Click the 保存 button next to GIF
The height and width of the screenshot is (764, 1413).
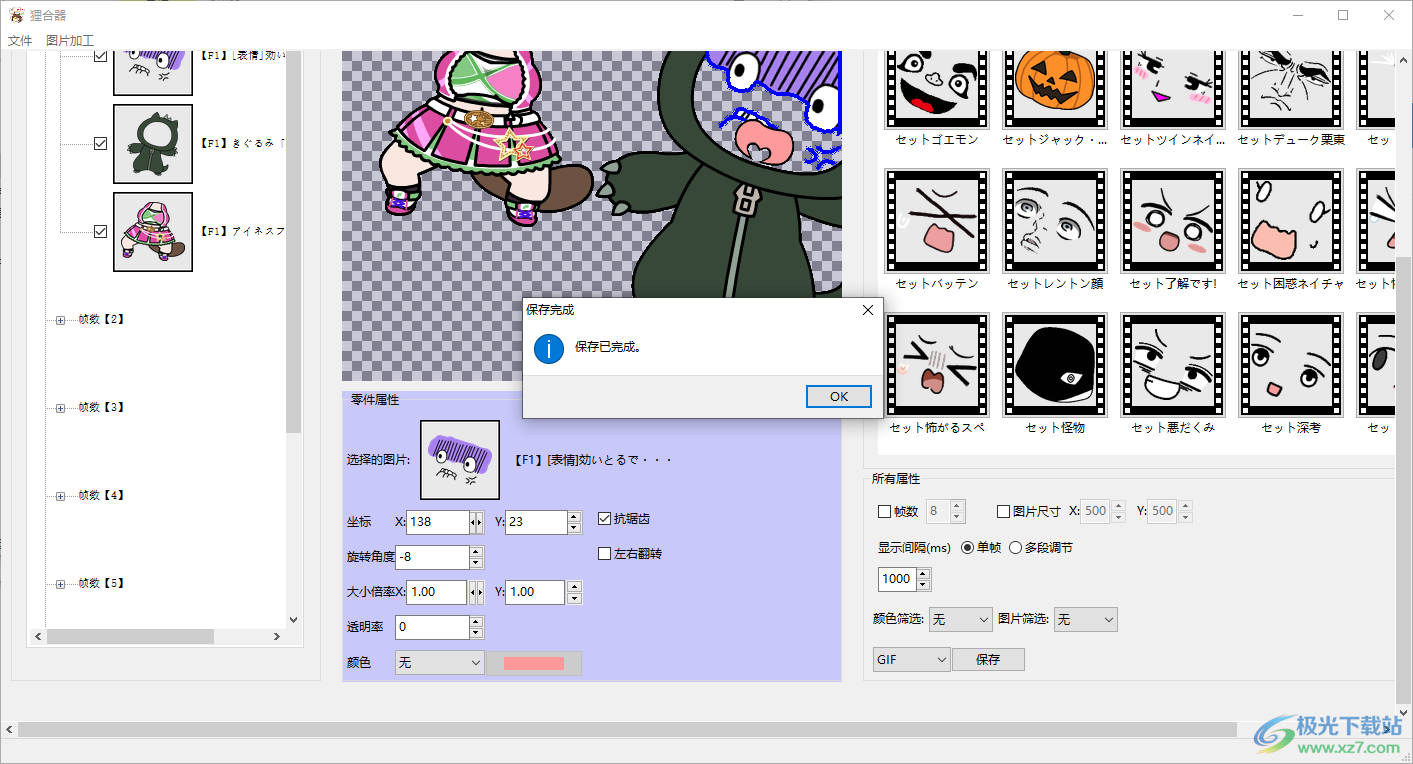987,660
